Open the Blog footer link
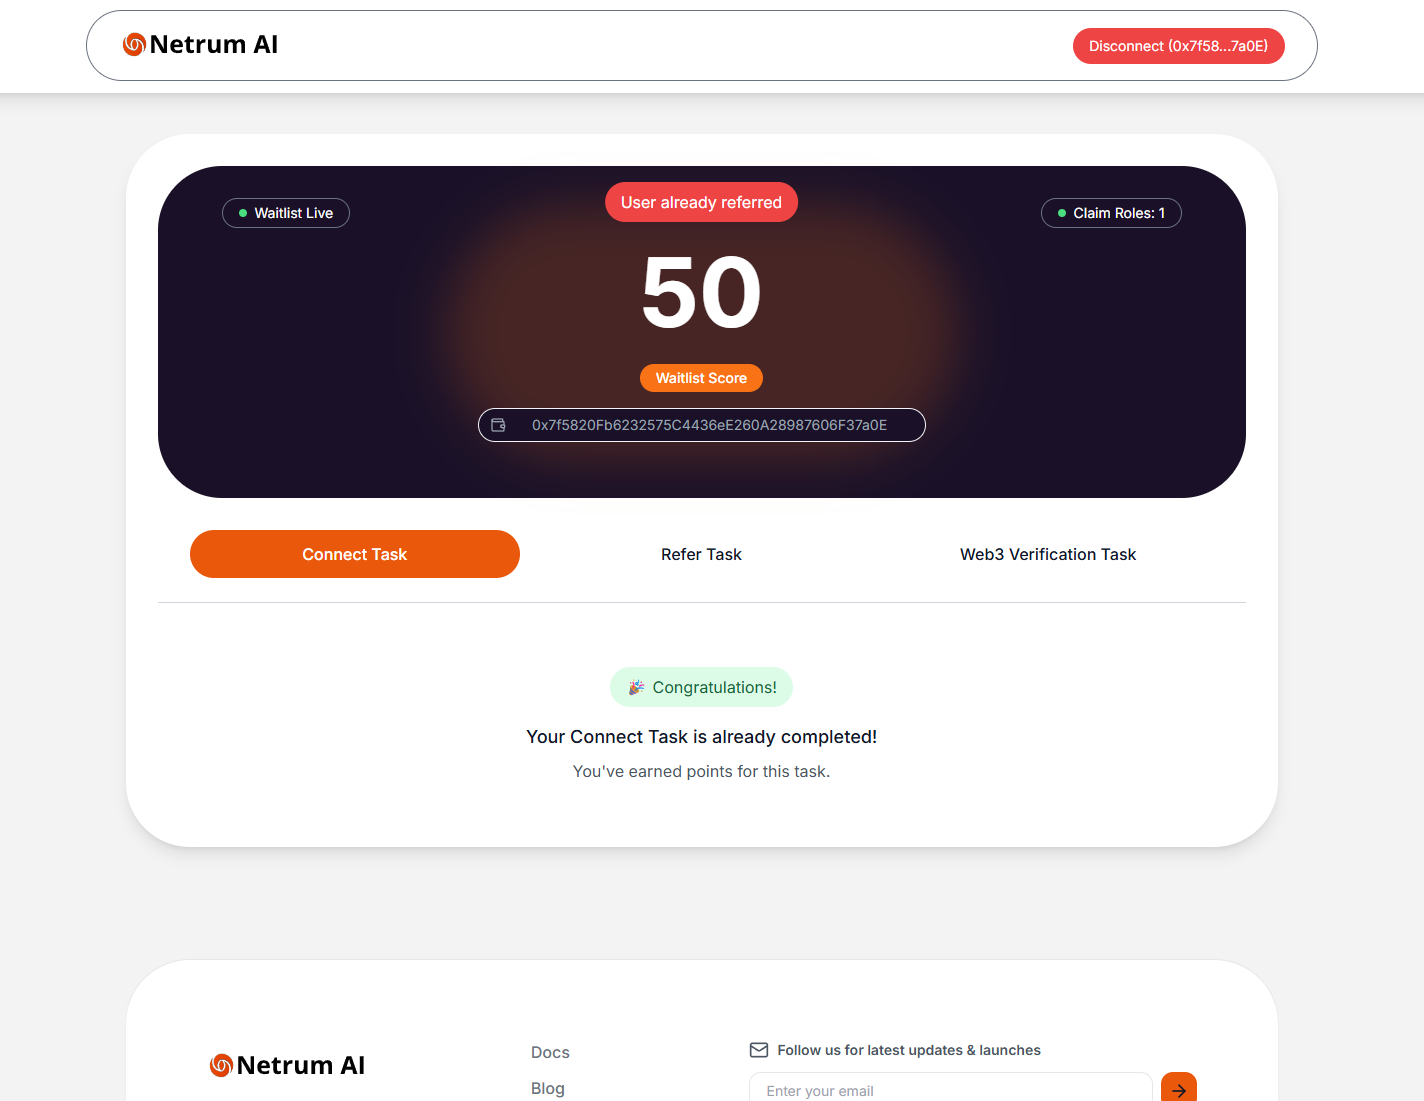This screenshot has height=1101, width=1424. pos(548,1088)
